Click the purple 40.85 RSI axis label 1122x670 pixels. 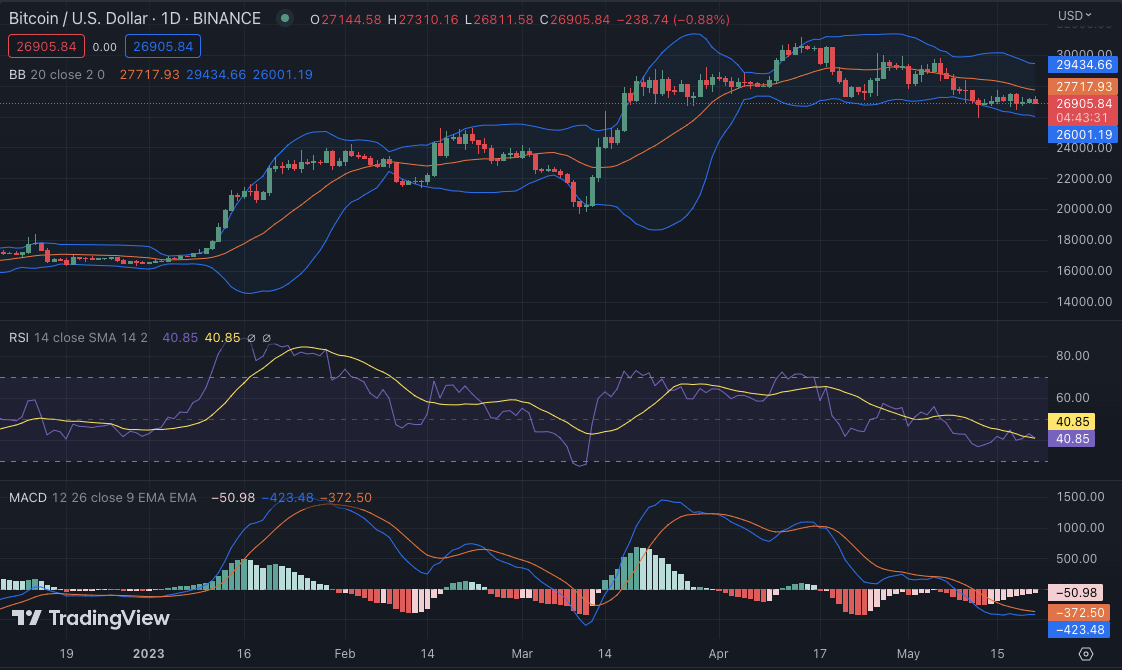1070,438
